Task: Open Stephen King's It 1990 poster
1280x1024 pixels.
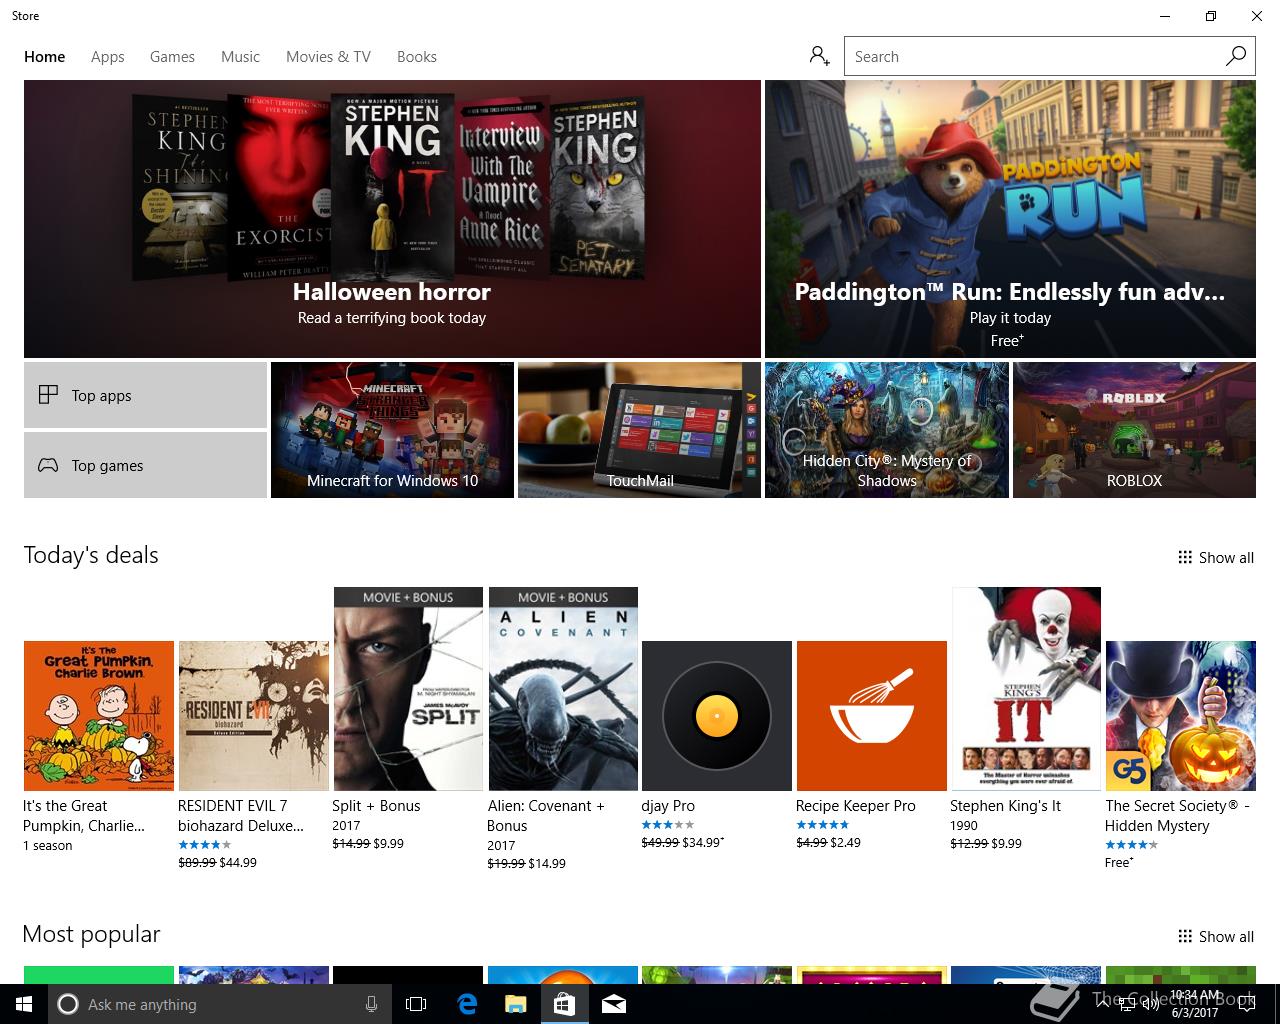Action: click(x=1026, y=689)
